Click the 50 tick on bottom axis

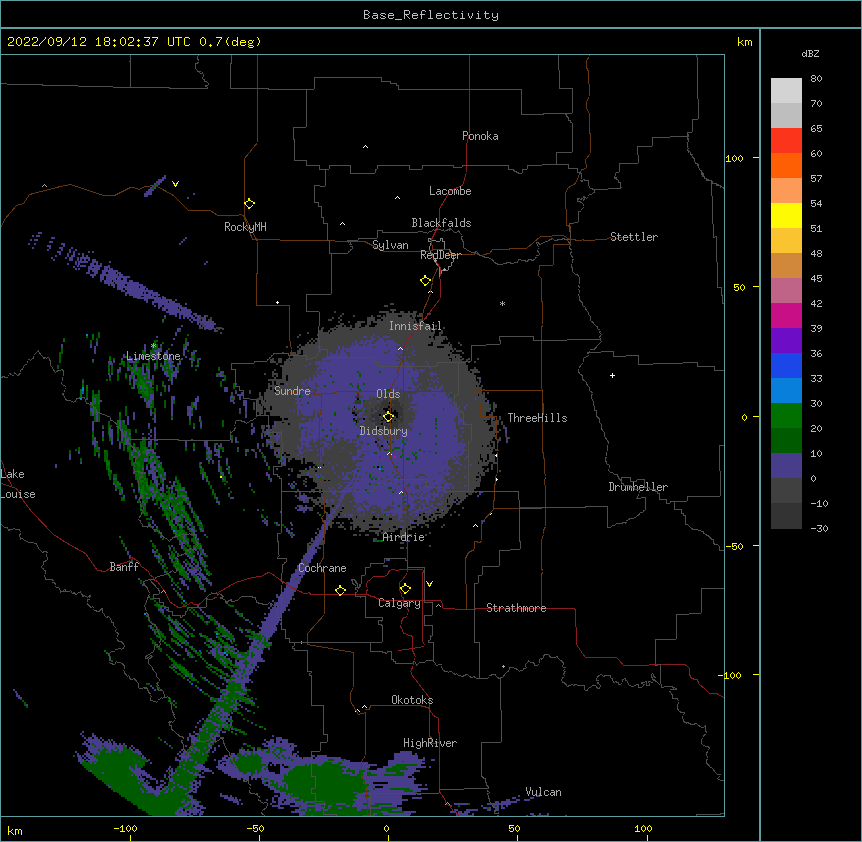514,828
